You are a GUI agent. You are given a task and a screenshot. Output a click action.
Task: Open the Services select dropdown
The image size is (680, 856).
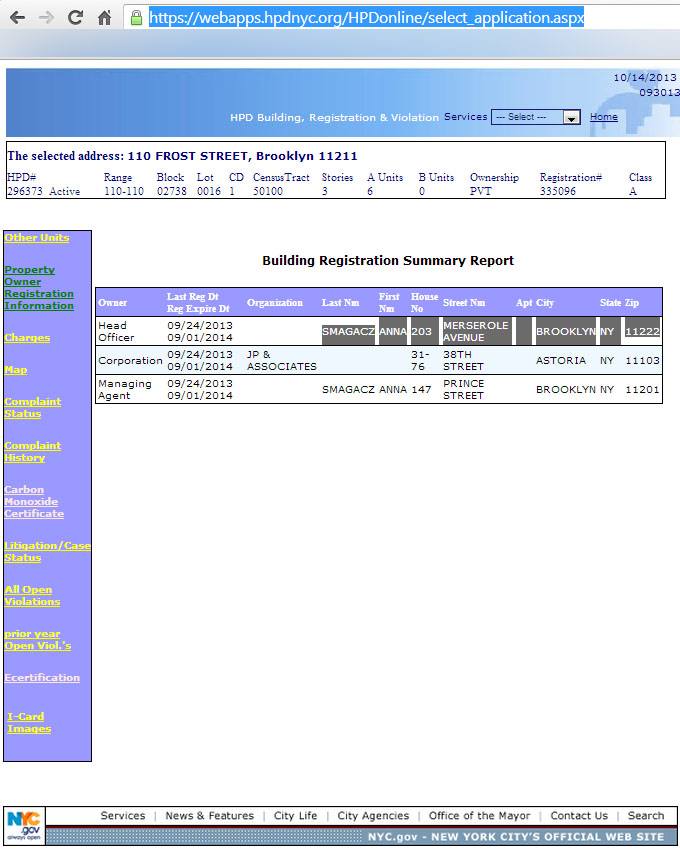point(536,117)
